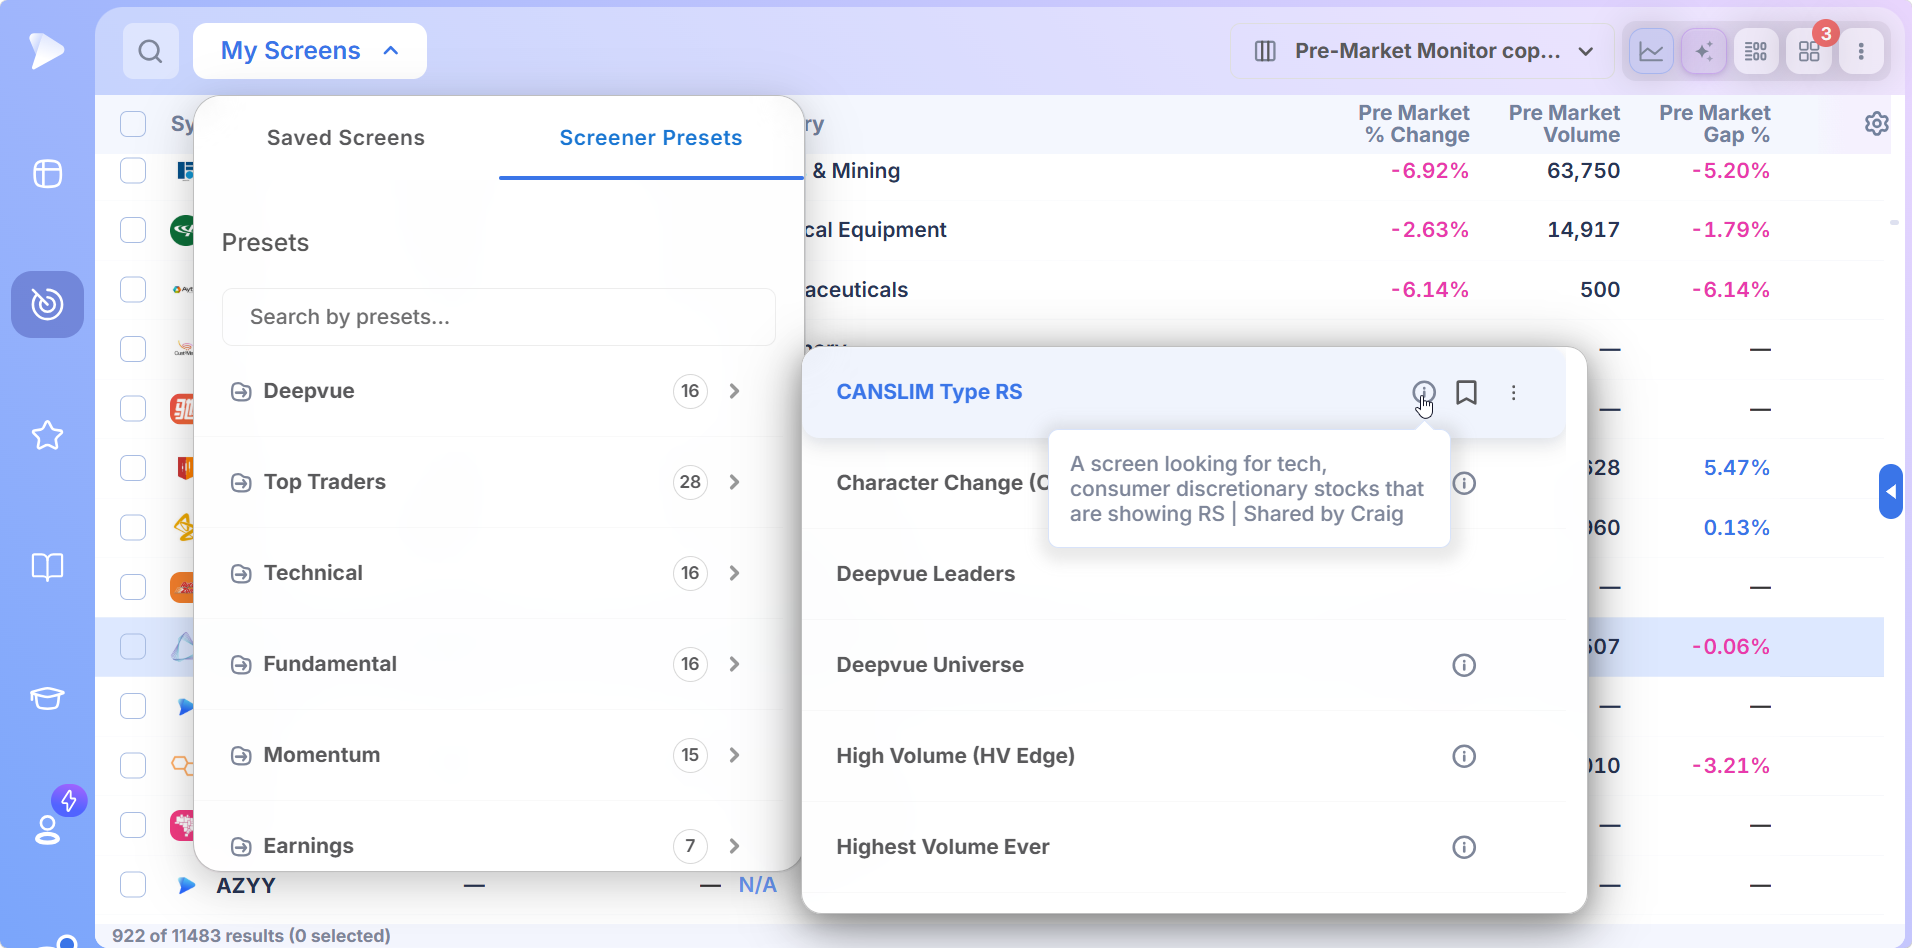Select the Highest Volume Ever preset

[943, 847]
